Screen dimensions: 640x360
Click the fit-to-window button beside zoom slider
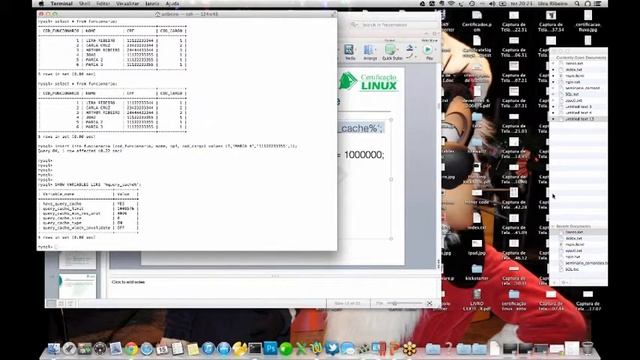coord(429,303)
